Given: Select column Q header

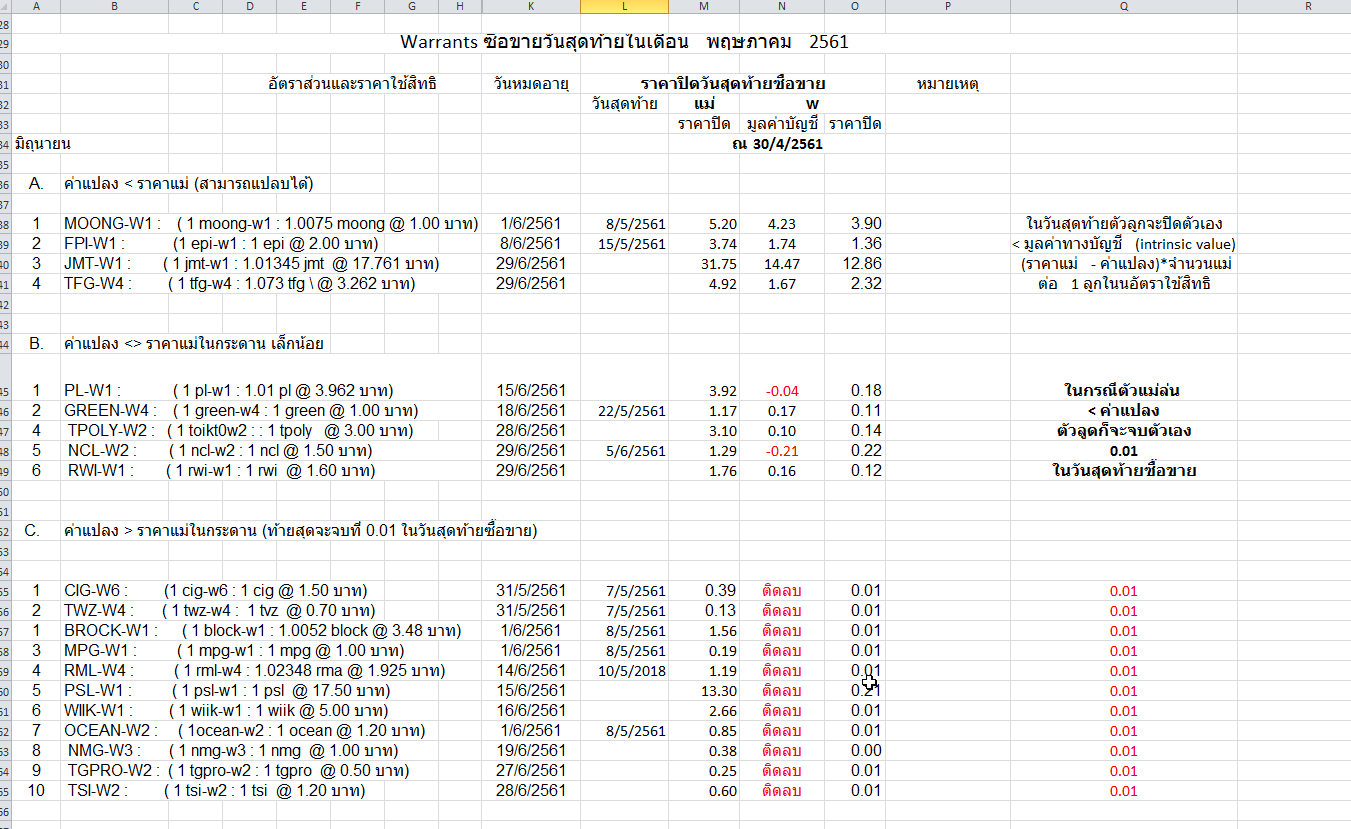Looking at the screenshot, I should click(x=1124, y=7).
